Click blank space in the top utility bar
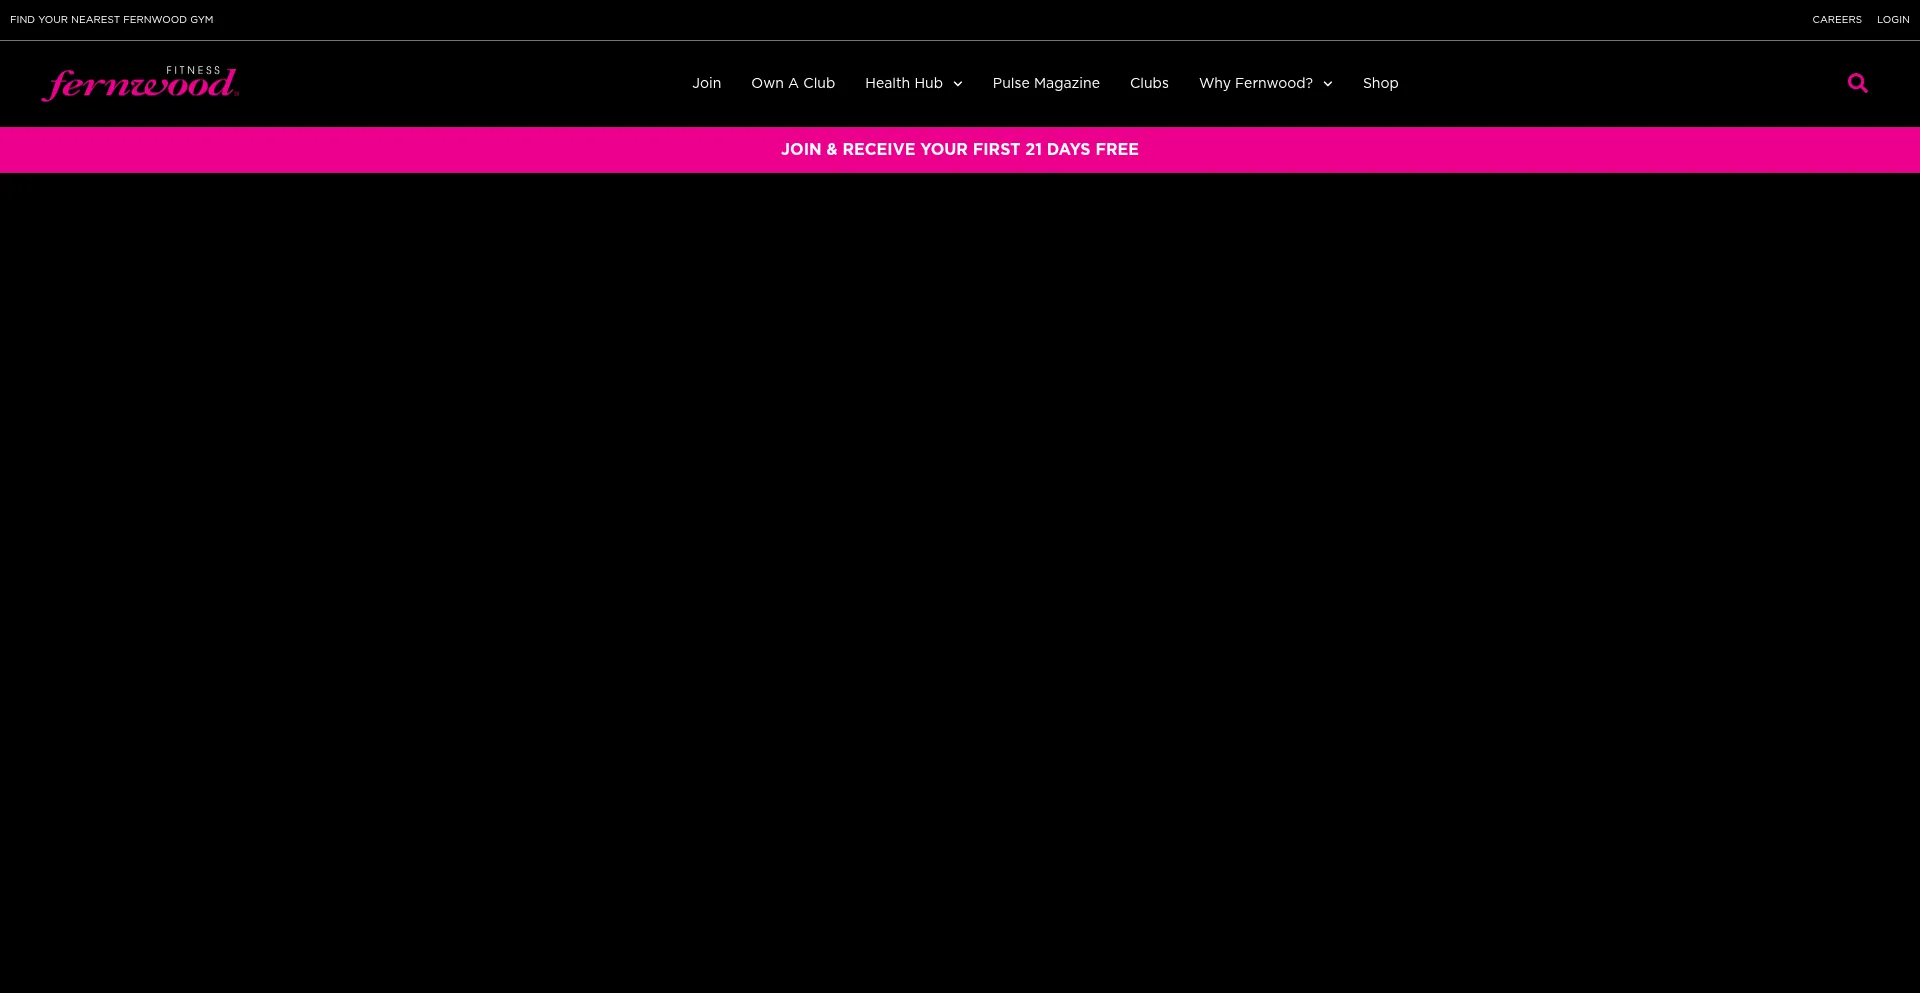Image resolution: width=1920 pixels, height=993 pixels. coord(1000,20)
